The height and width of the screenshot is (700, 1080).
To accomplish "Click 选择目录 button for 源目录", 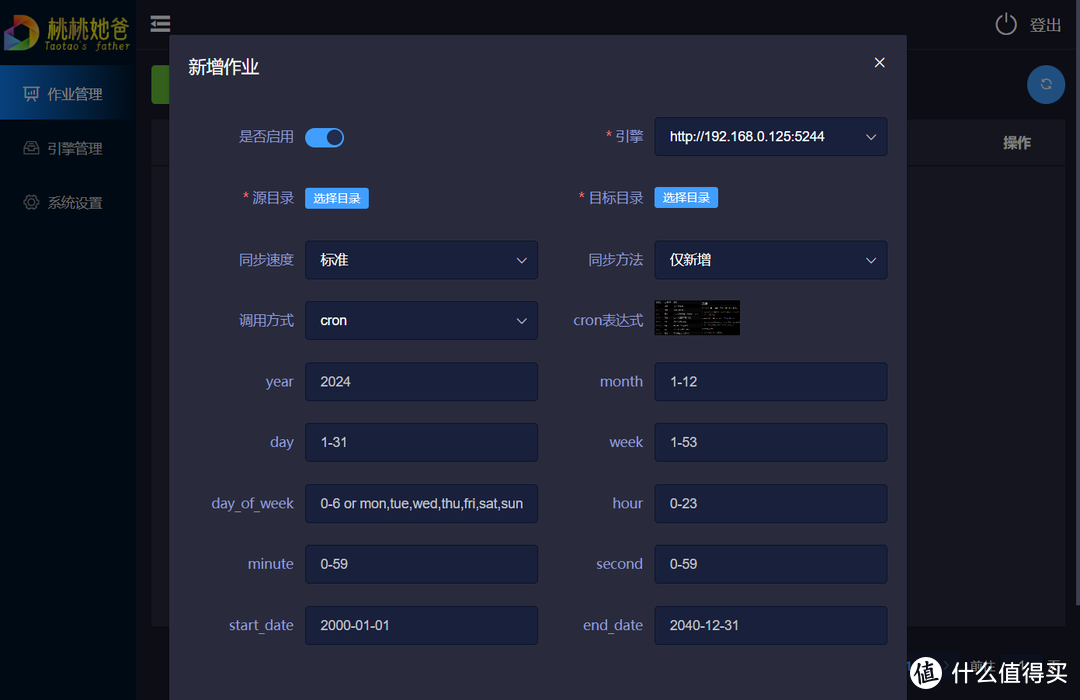I will tap(337, 198).
